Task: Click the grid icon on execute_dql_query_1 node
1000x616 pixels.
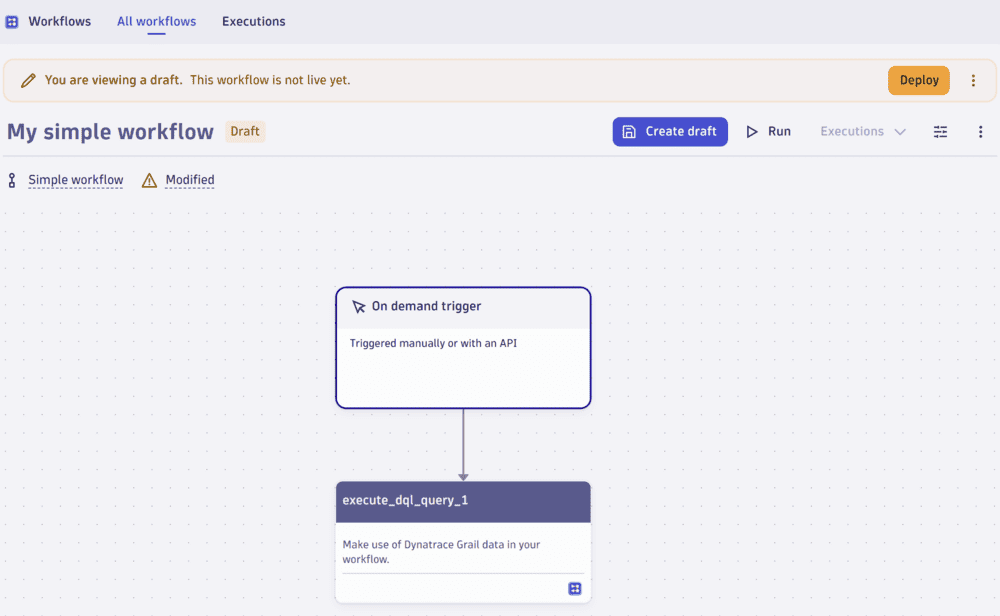Action: [x=575, y=589]
